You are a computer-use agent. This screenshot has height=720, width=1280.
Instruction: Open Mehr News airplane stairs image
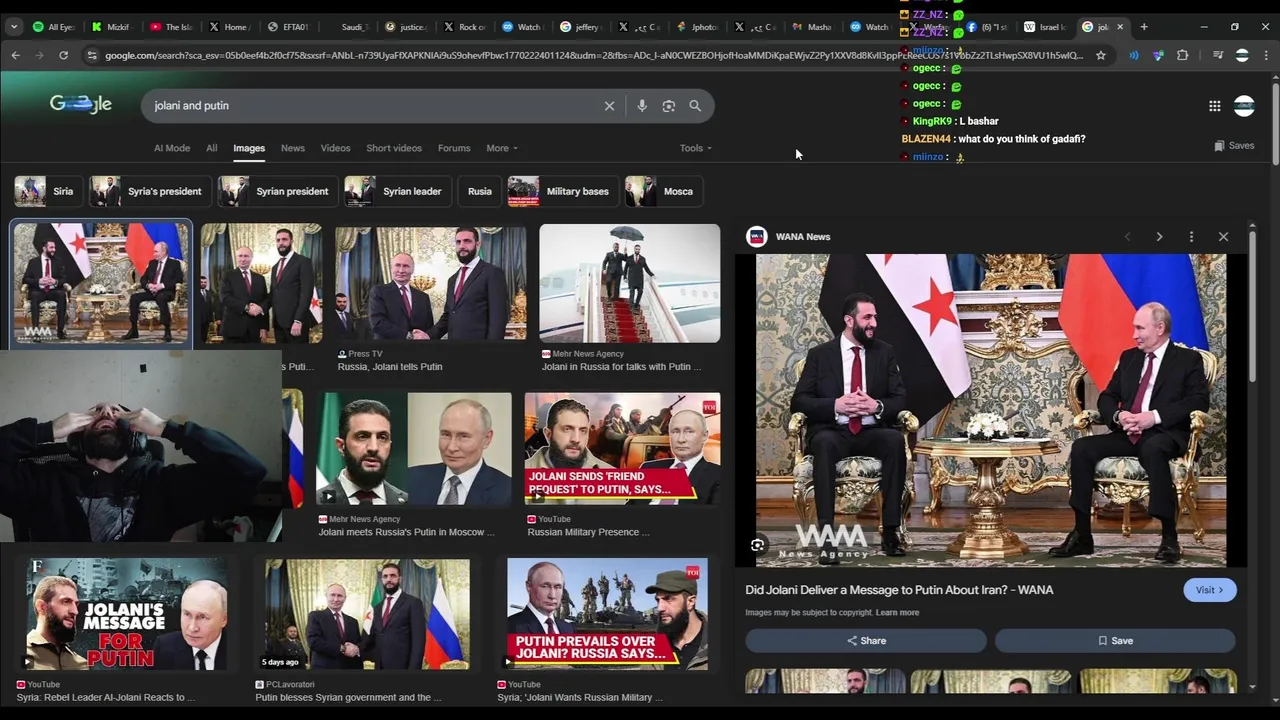[x=629, y=283]
